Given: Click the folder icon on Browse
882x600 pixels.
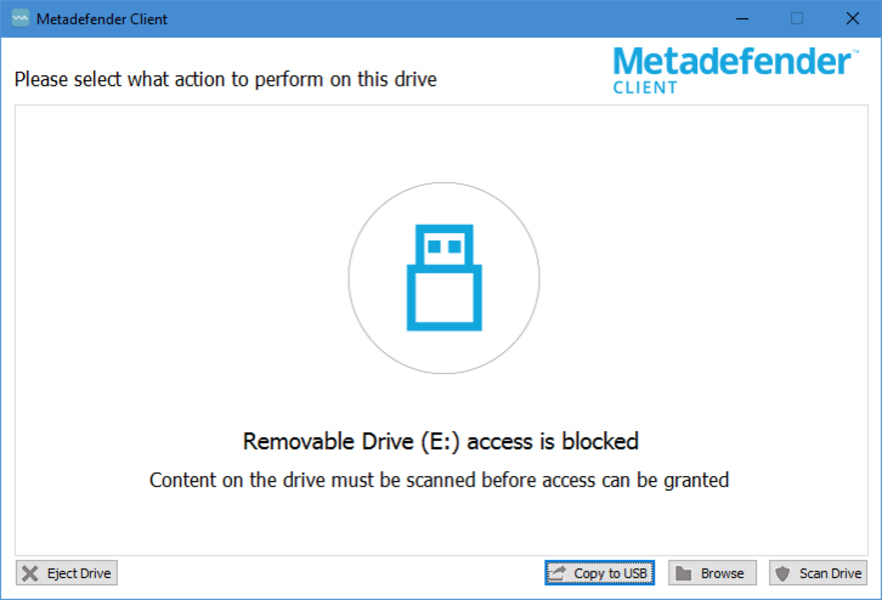Looking at the screenshot, I should click(684, 573).
